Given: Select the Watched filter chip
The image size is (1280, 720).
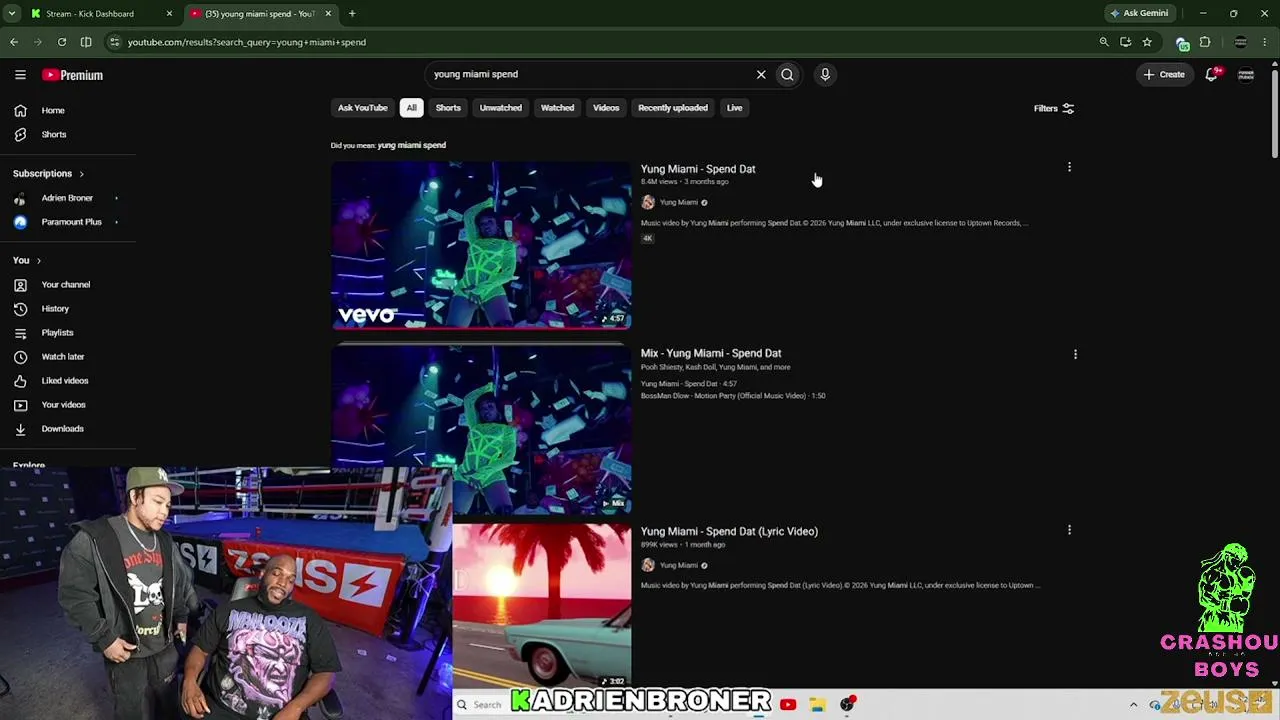Looking at the screenshot, I should click(558, 108).
